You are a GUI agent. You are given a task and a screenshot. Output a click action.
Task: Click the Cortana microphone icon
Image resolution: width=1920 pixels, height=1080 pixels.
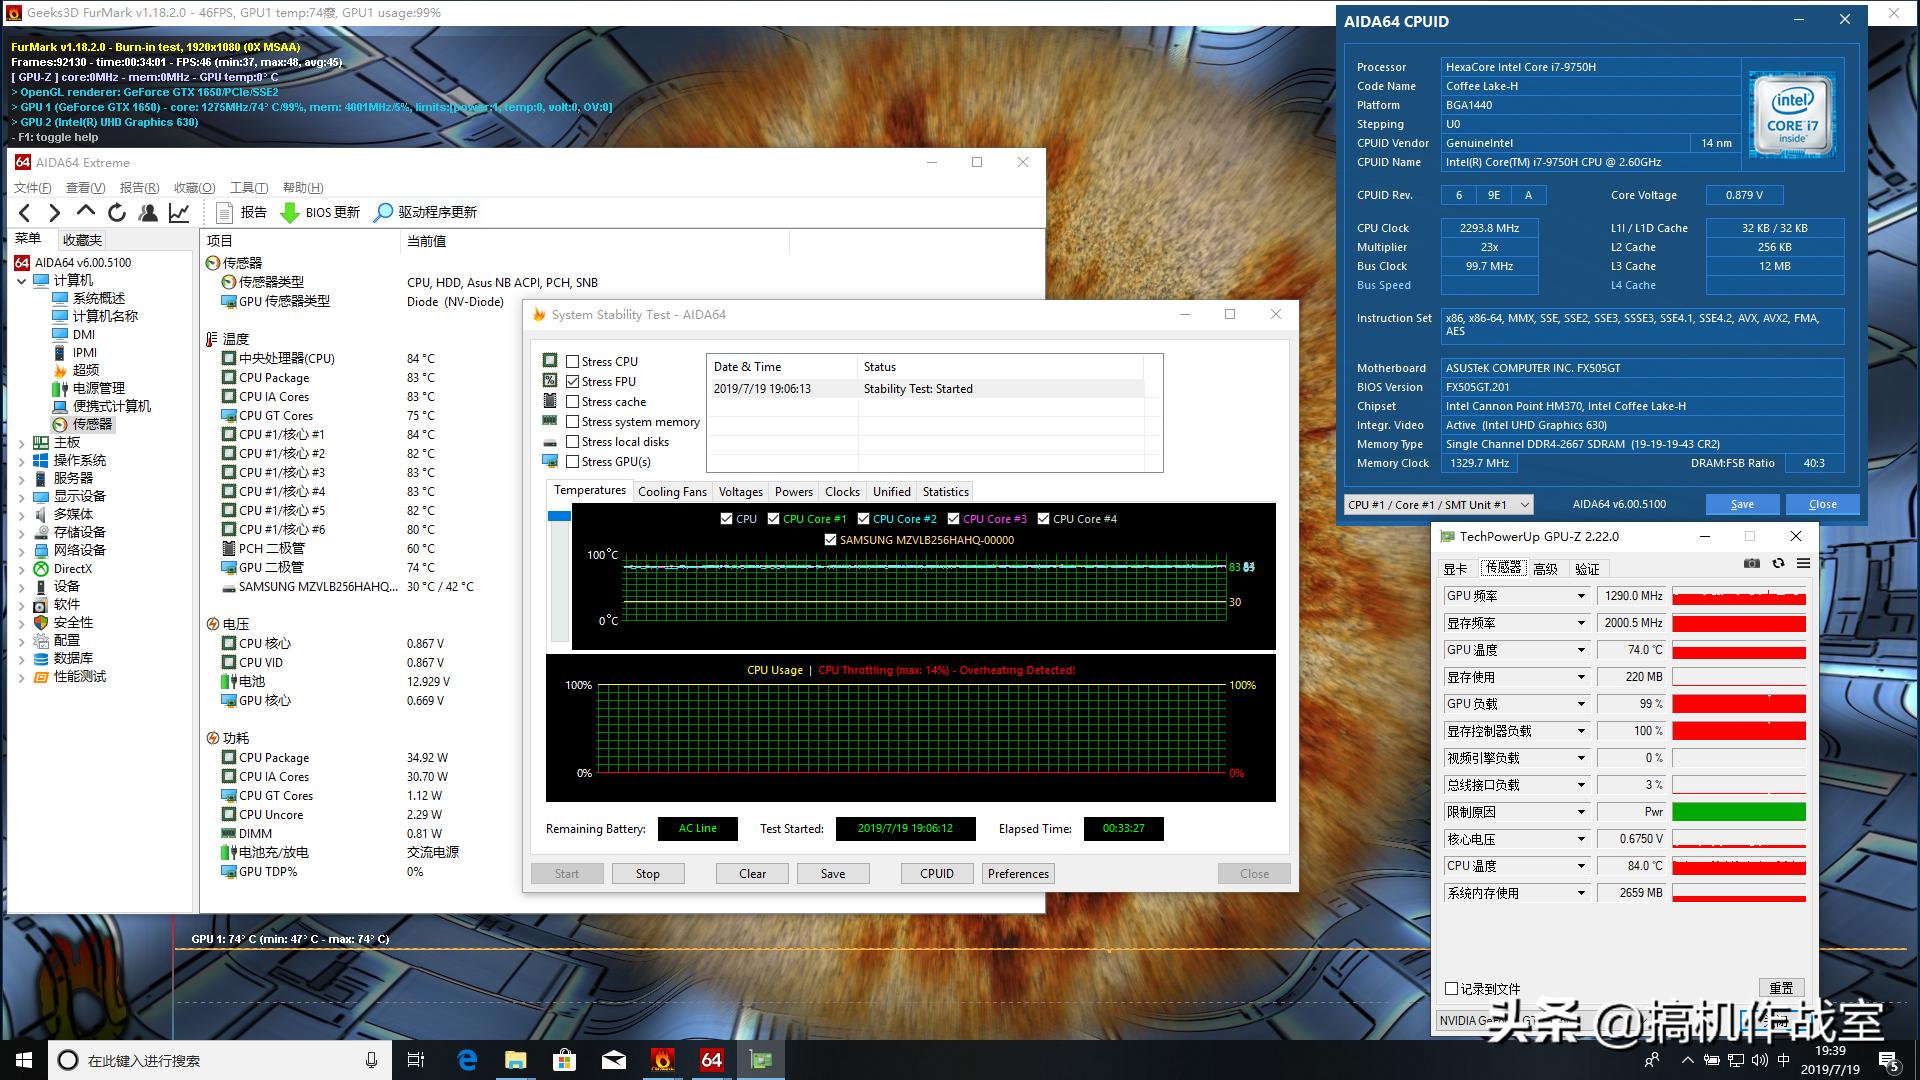pyautogui.click(x=371, y=1060)
